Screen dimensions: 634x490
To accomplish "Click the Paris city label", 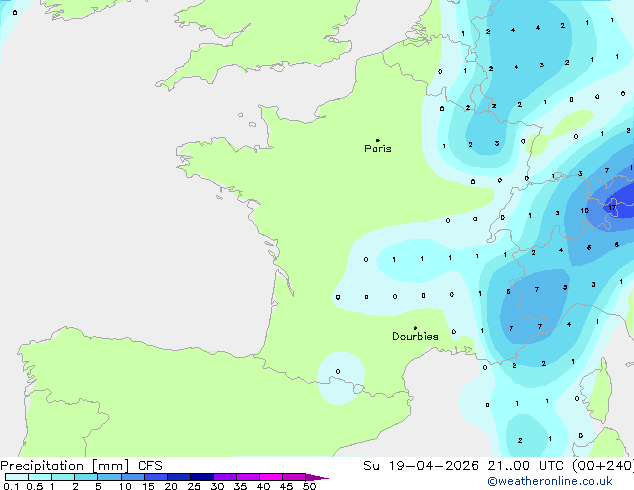I will point(378,149).
